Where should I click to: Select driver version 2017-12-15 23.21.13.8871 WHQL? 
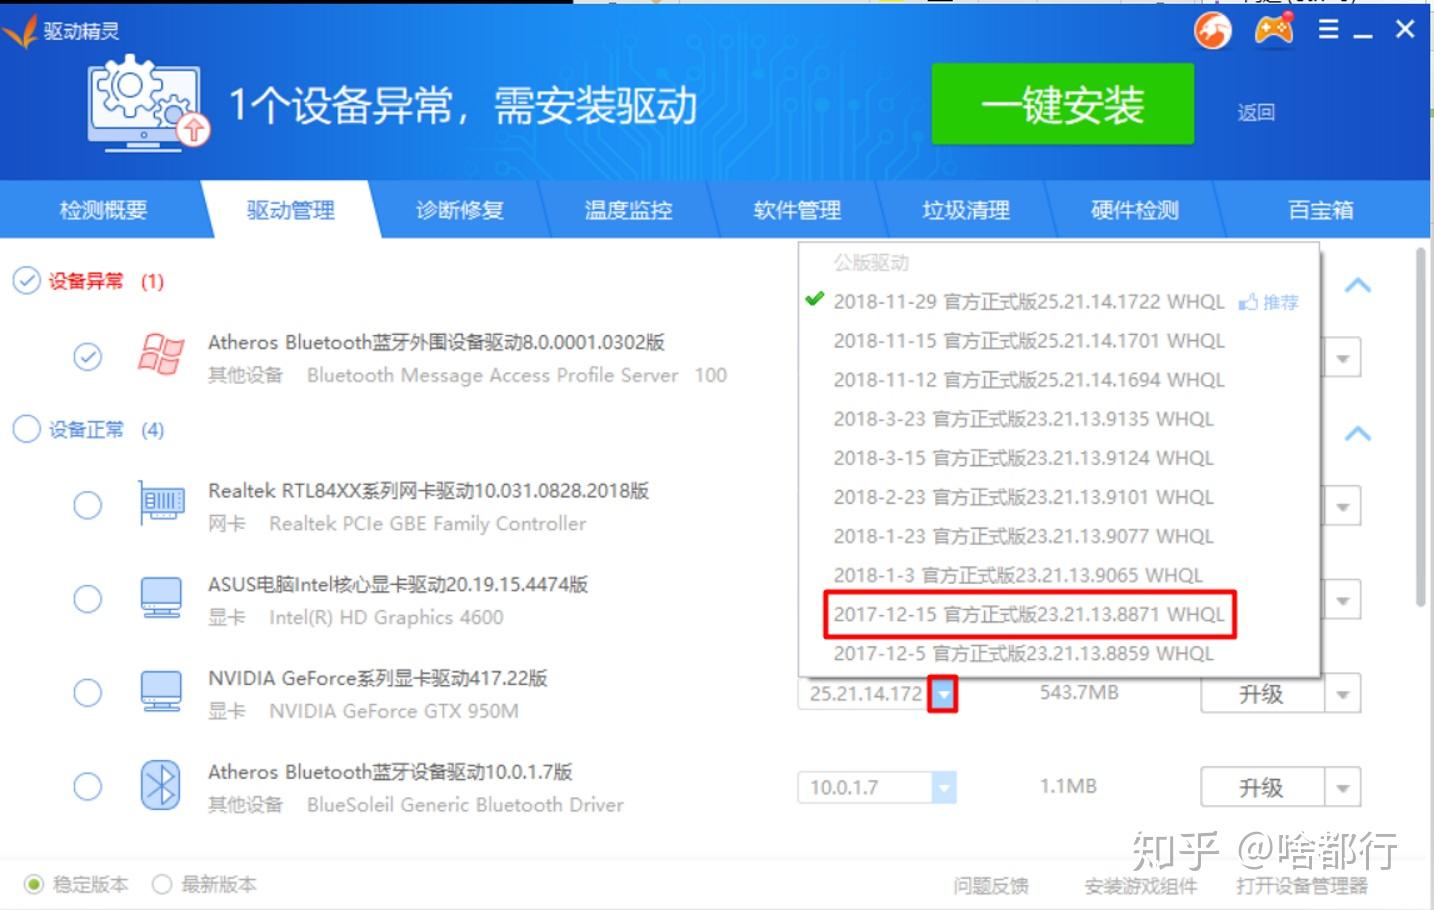pos(1029,614)
